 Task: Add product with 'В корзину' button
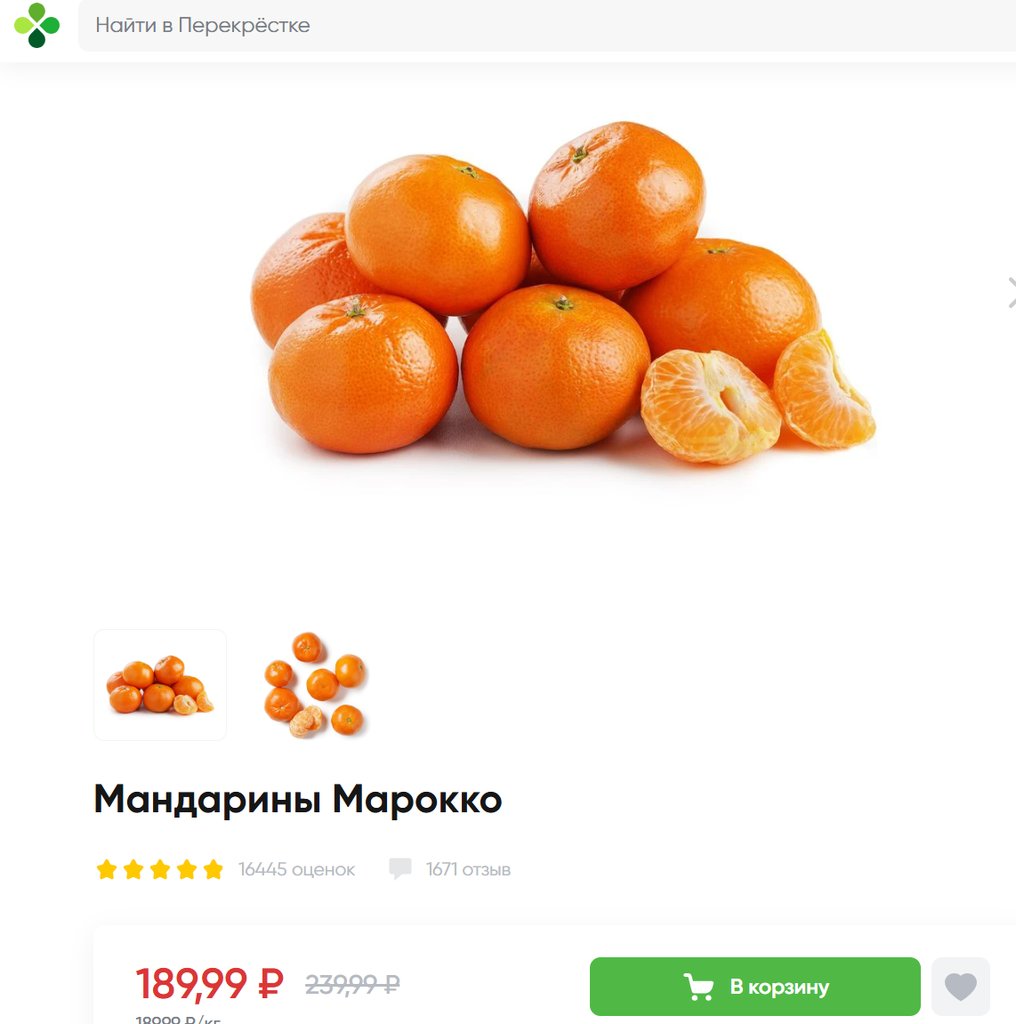coord(755,986)
